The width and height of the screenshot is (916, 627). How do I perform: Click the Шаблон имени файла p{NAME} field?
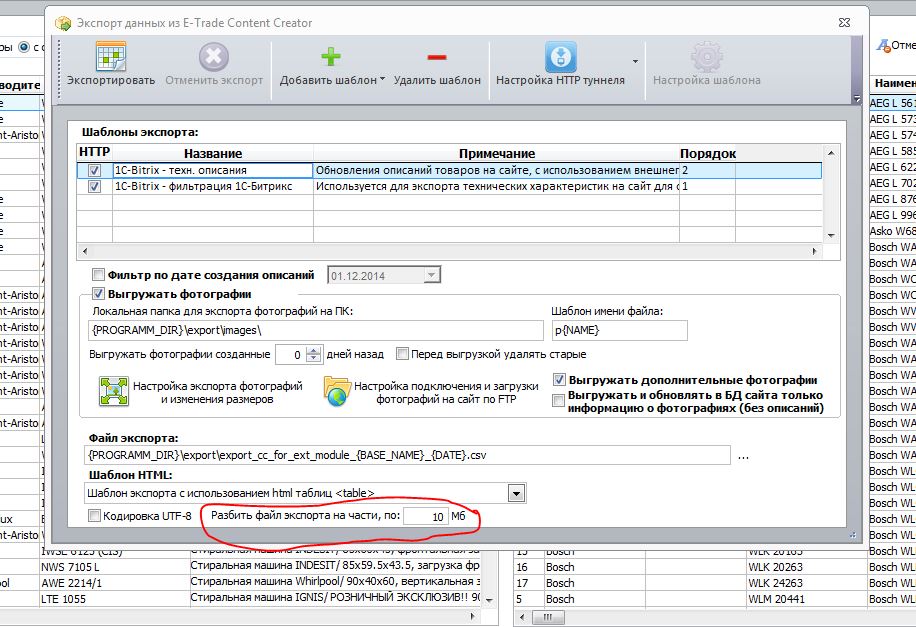click(619, 330)
